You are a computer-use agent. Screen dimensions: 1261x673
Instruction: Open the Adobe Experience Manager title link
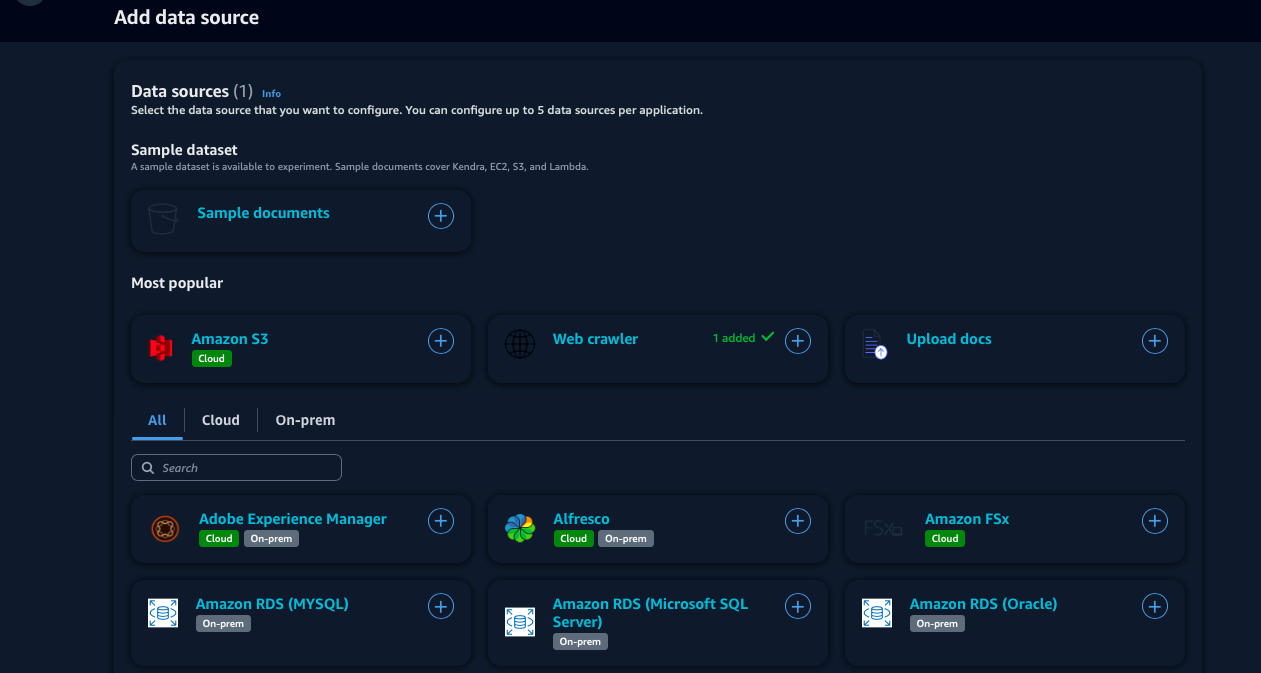(293, 519)
